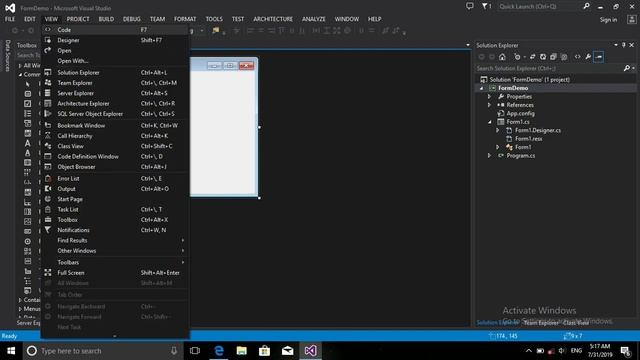Click the taskbar search box
The width and height of the screenshot is (640, 360).
click(x=103, y=351)
